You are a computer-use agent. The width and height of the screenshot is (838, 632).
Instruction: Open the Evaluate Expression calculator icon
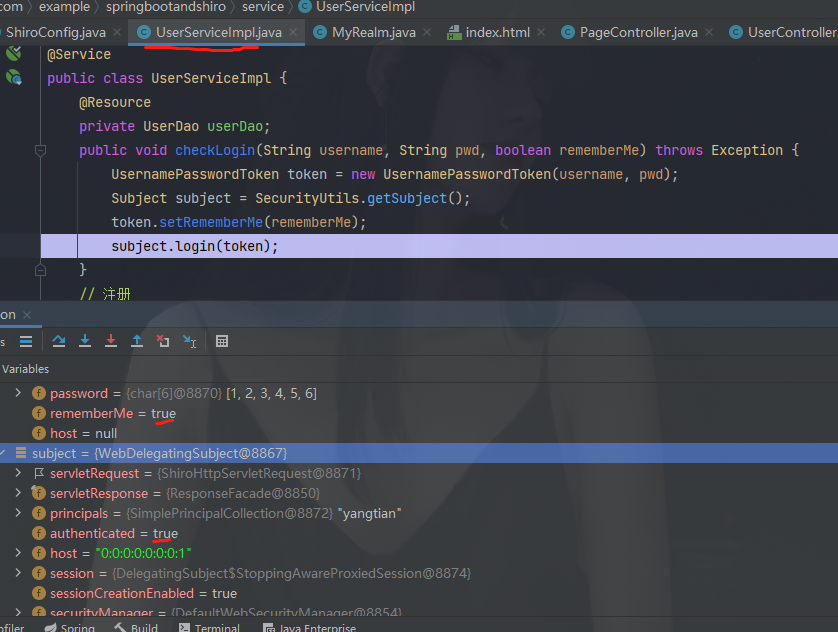pos(222,341)
